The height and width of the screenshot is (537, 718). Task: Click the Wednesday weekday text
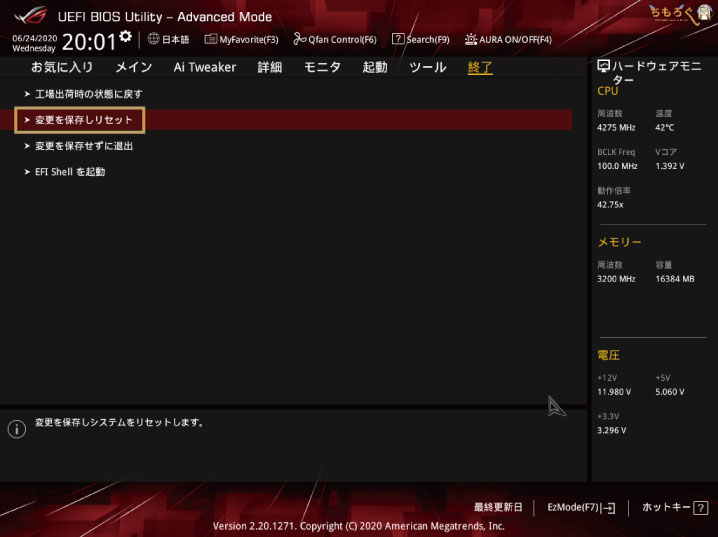coord(34,48)
